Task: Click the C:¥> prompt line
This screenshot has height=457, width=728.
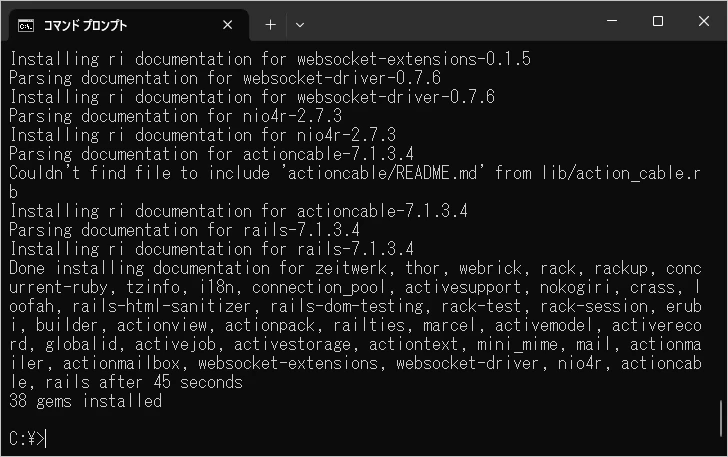Action: tap(27, 438)
